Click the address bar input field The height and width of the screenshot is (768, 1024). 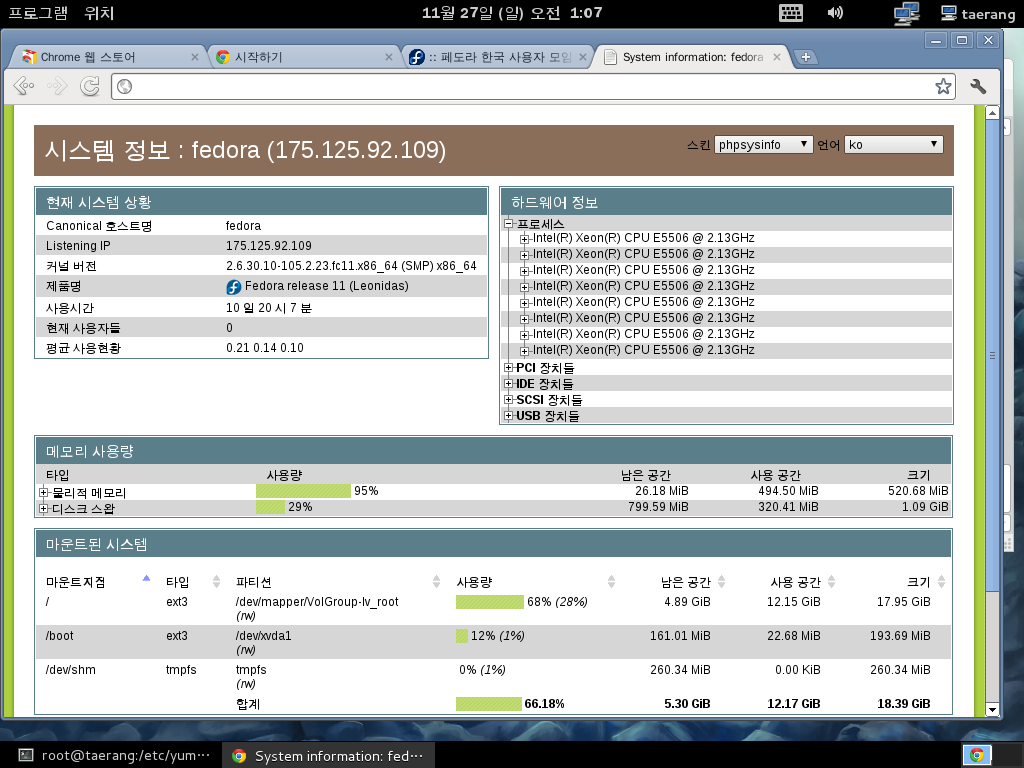click(532, 86)
